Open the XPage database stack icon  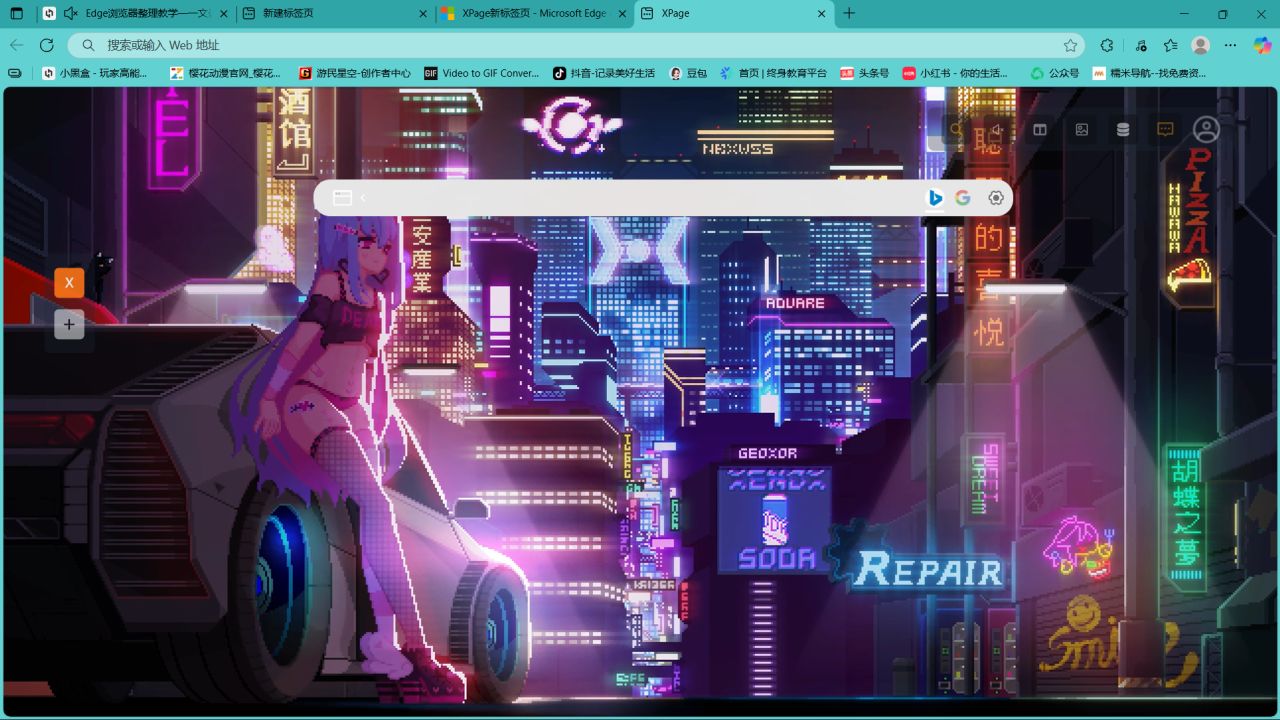point(1123,129)
